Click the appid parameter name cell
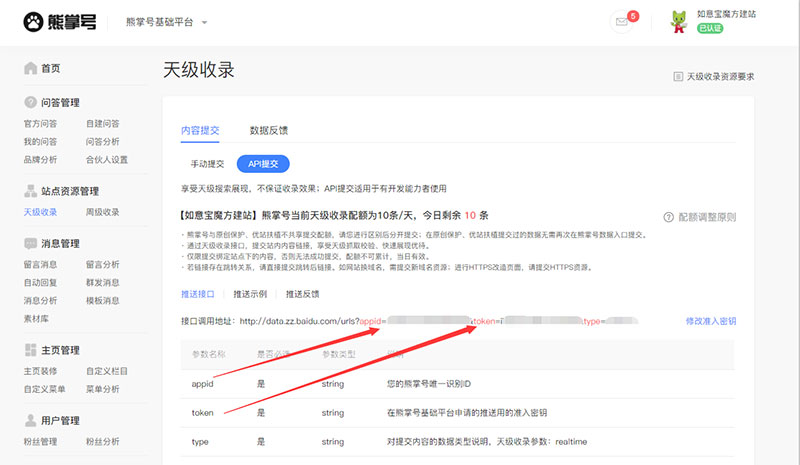Image resolution: width=800 pixels, height=465 pixels. (203, 384)
